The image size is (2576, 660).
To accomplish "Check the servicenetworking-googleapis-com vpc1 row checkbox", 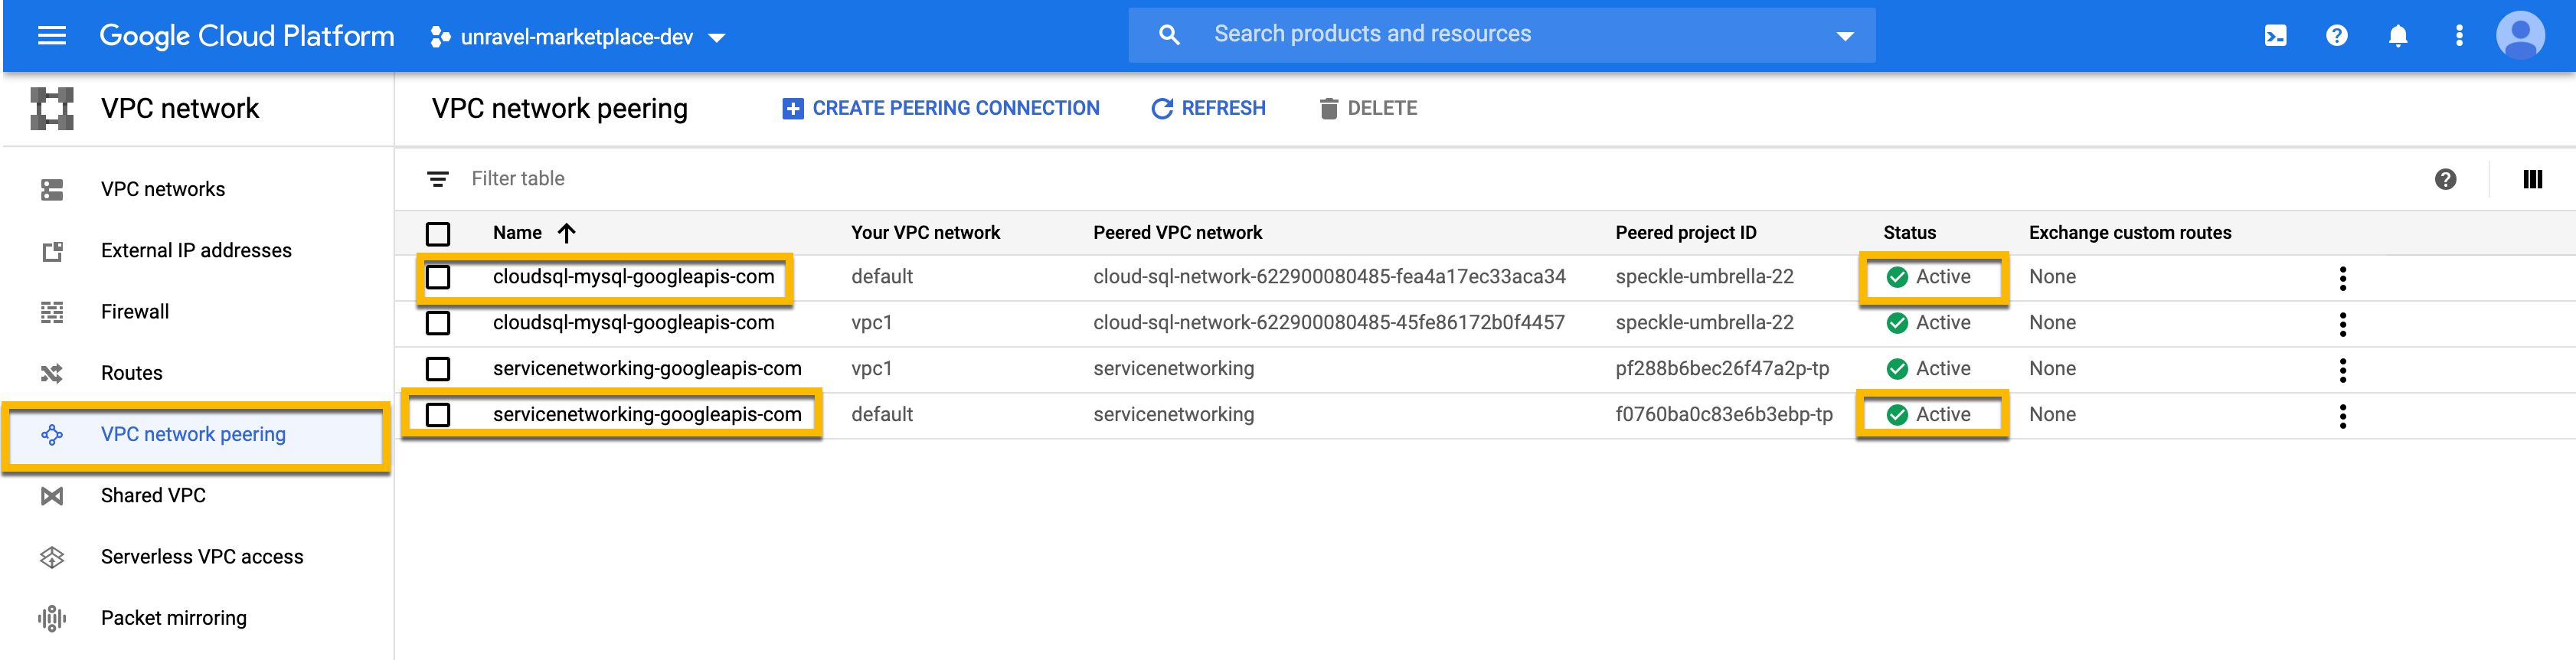I will (x=438, y=369).
